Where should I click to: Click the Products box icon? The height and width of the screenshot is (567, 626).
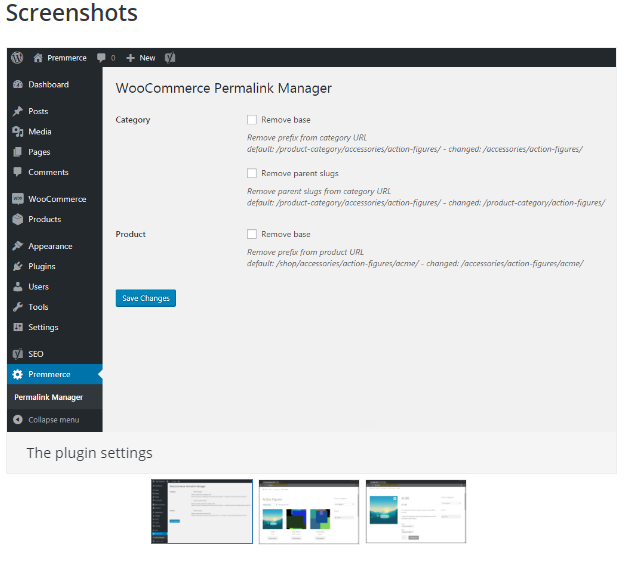[18, 219]
